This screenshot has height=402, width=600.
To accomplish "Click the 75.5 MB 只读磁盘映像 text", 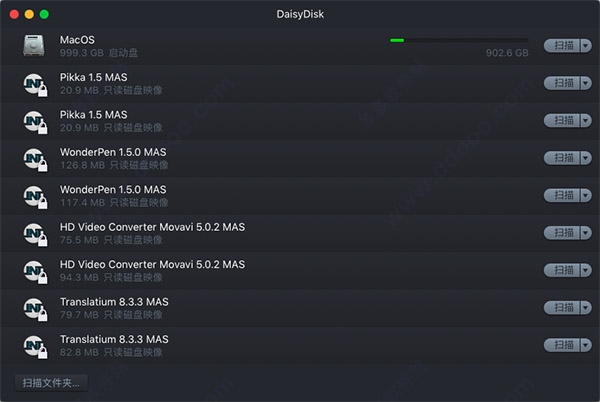I will [x=111, y=240].
